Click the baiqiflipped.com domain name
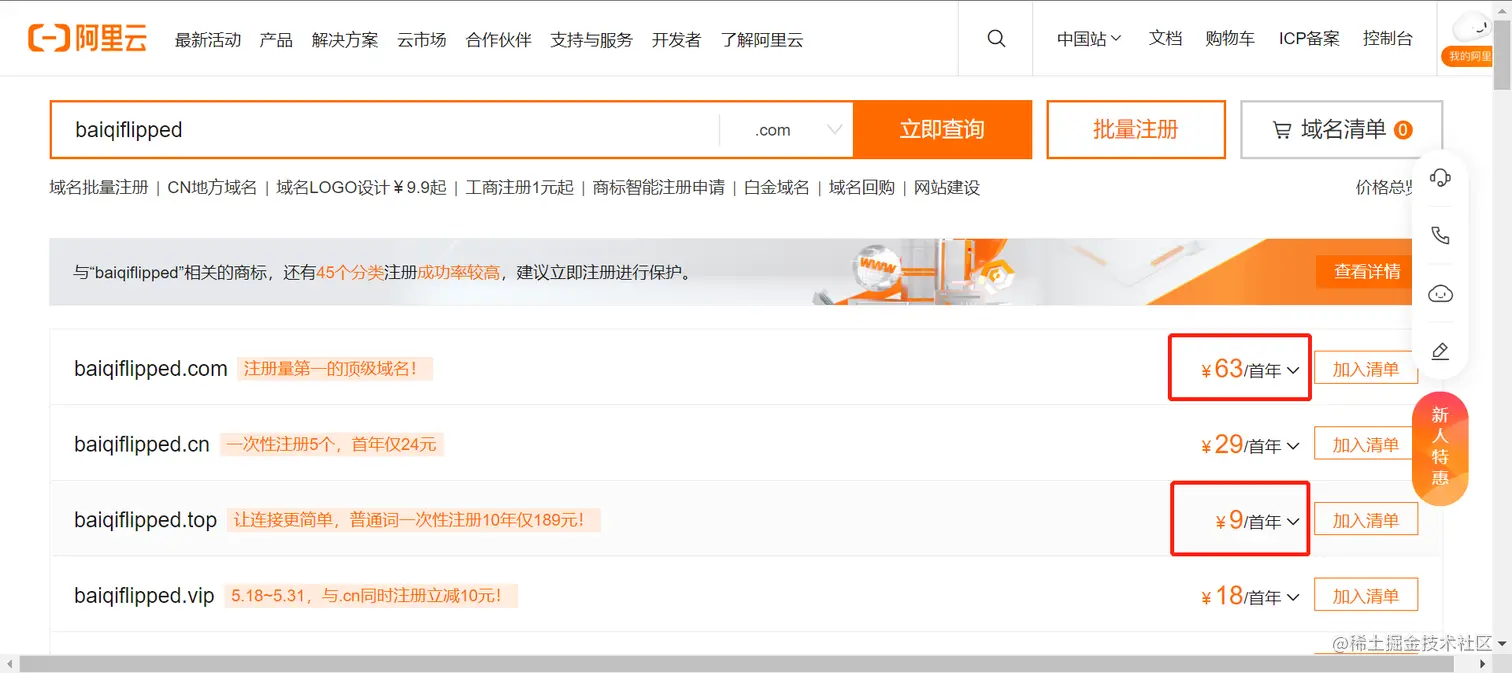This screenshot has width=1512, height=673. [x=151, y=369]
